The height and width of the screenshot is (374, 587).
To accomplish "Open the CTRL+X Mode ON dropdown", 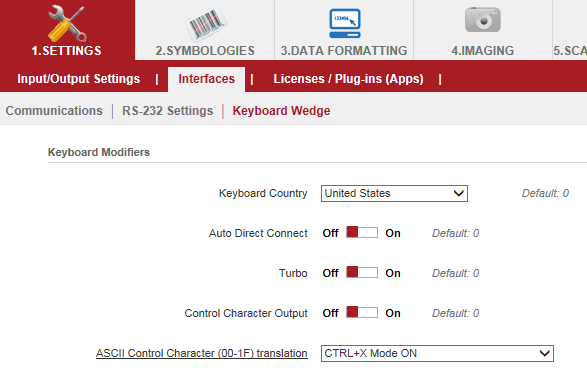I will (x=437, y=353).
